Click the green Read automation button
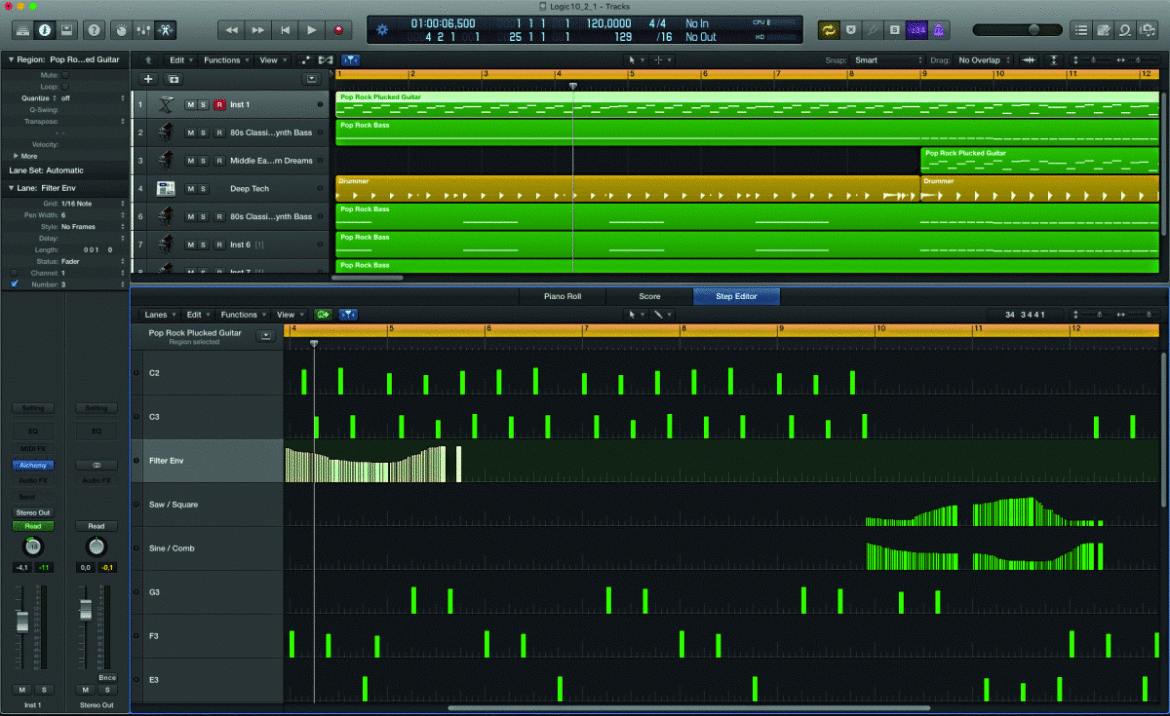1170x716 pixels. [33, 527]
